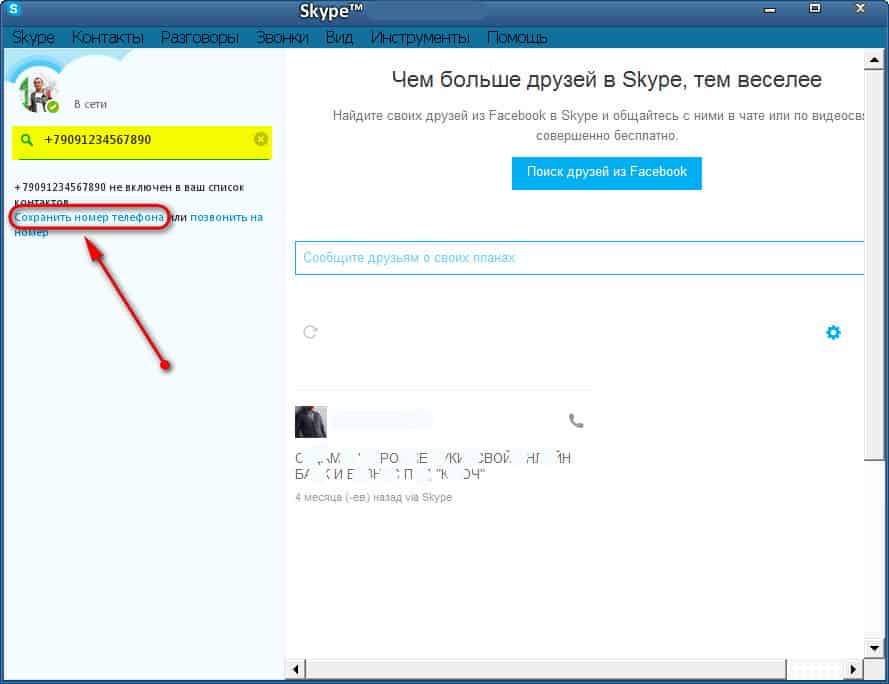Click the horizontal scrollbar left arrow

tap(295, 669)
